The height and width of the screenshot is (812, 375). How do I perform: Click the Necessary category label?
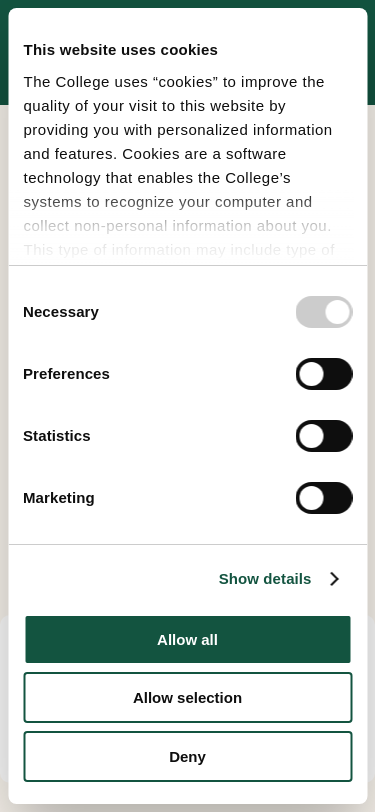pos(61,312)
